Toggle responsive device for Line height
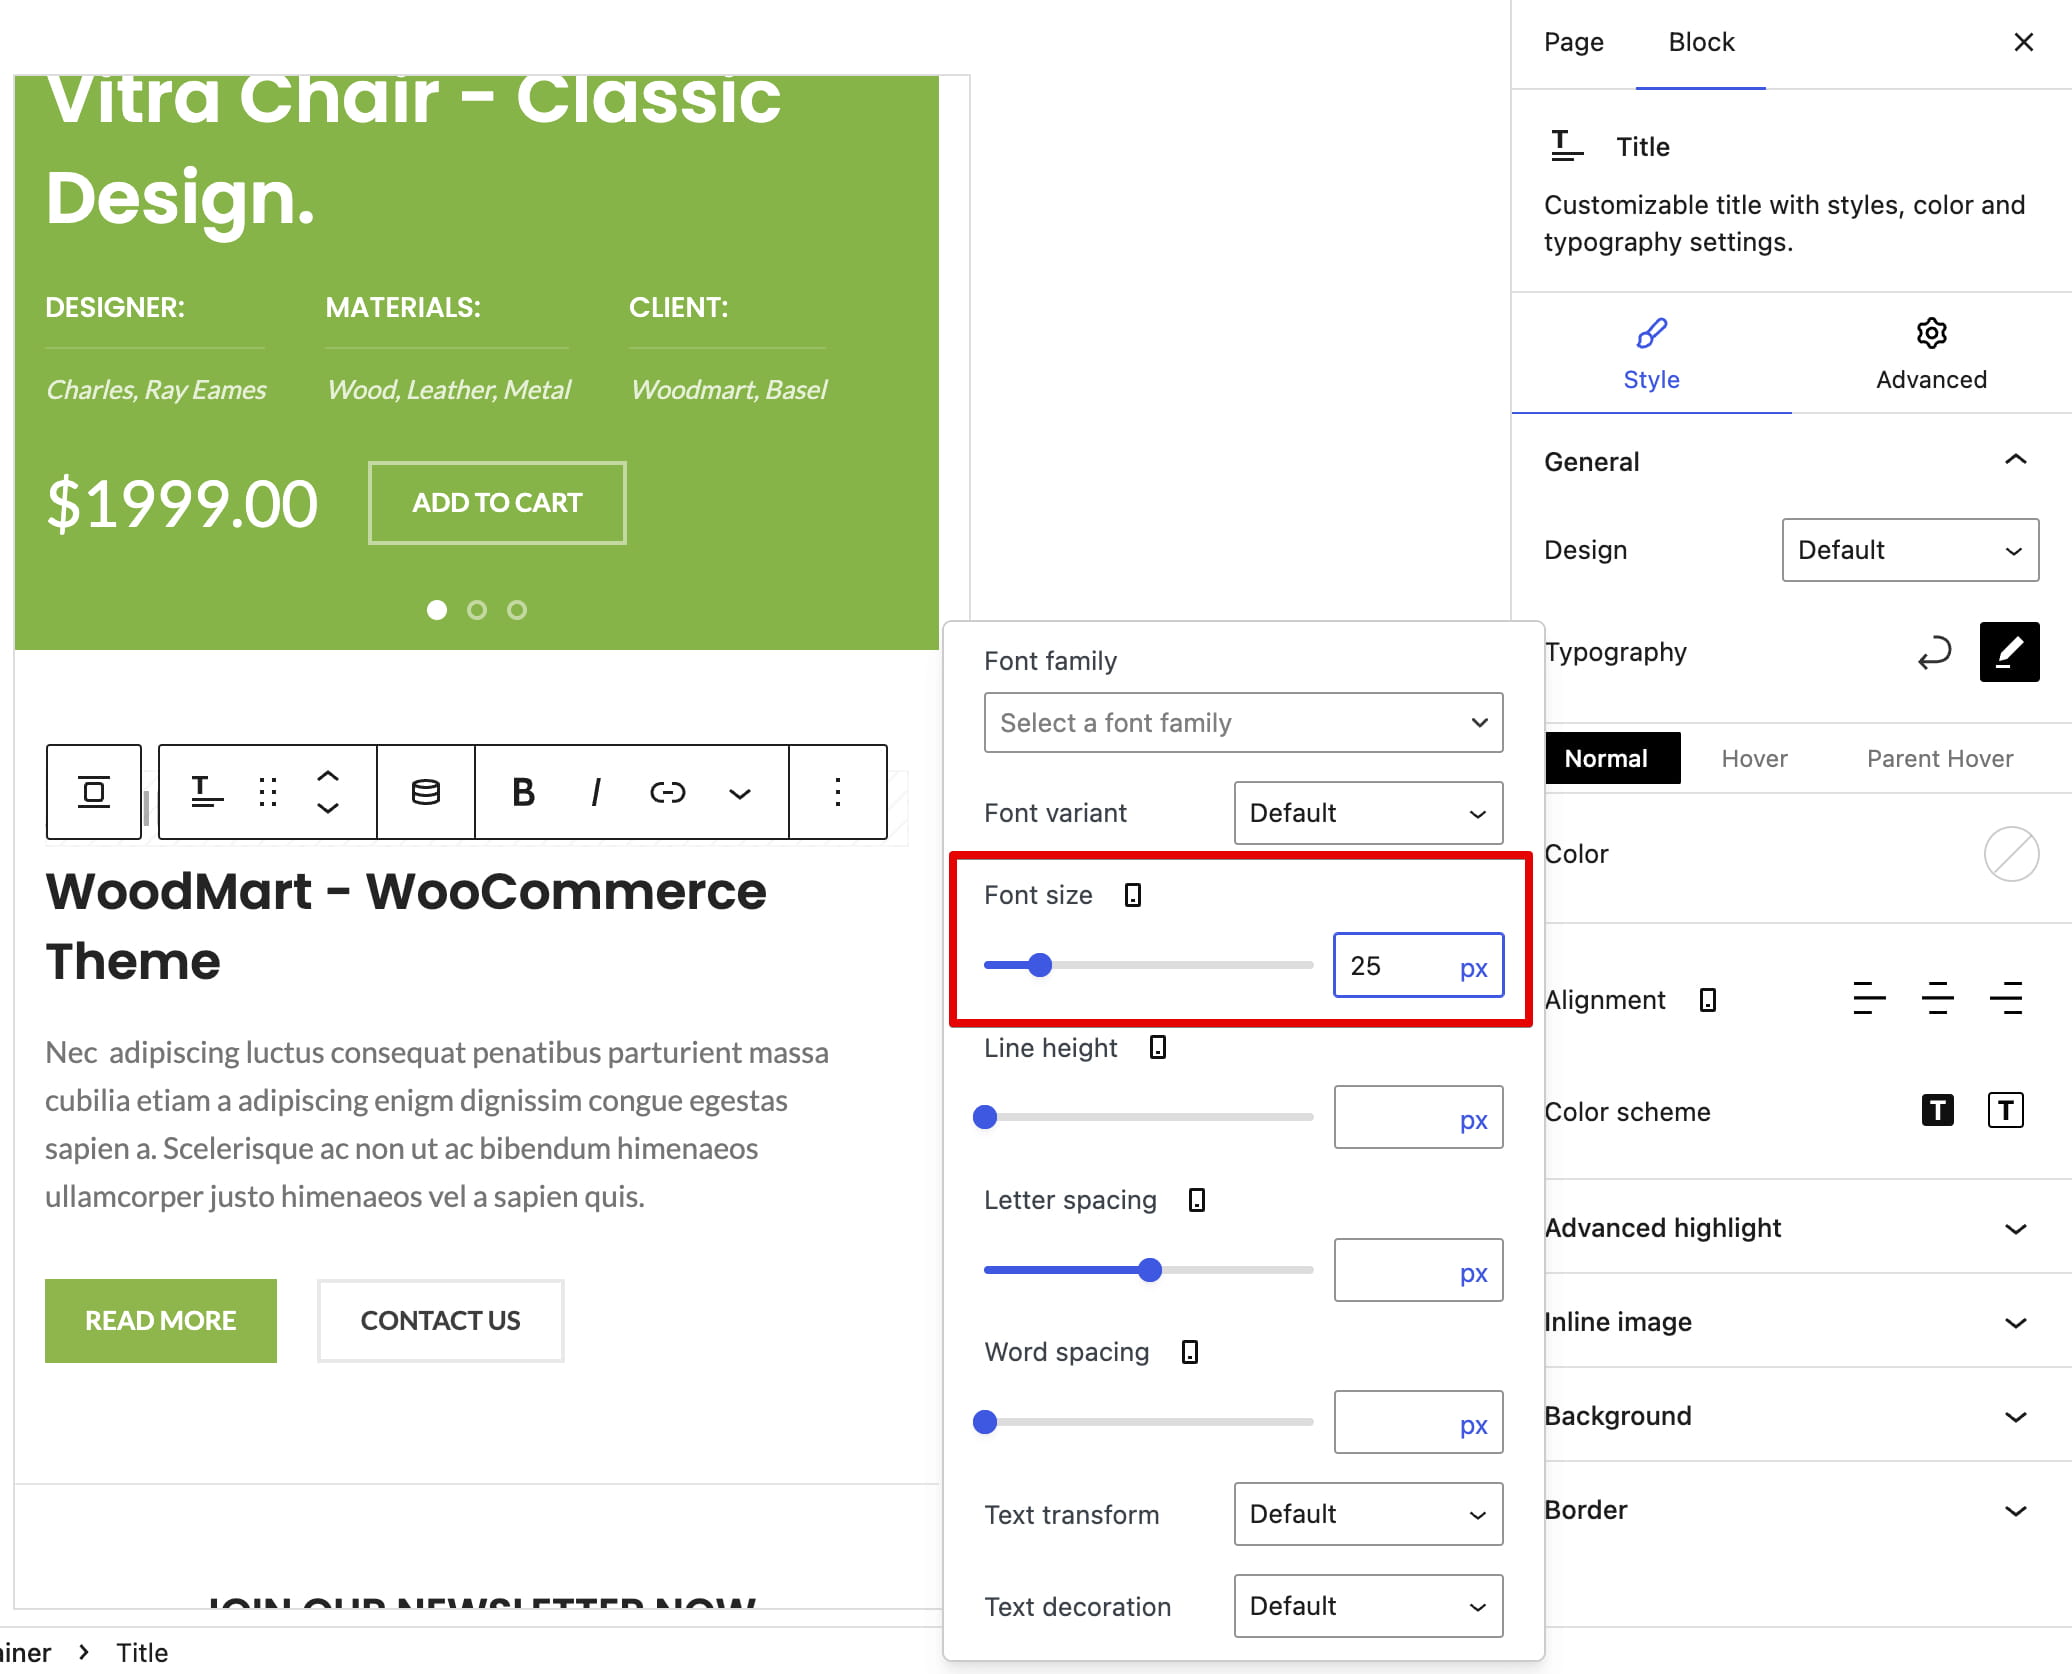 click(1158, 1047)
